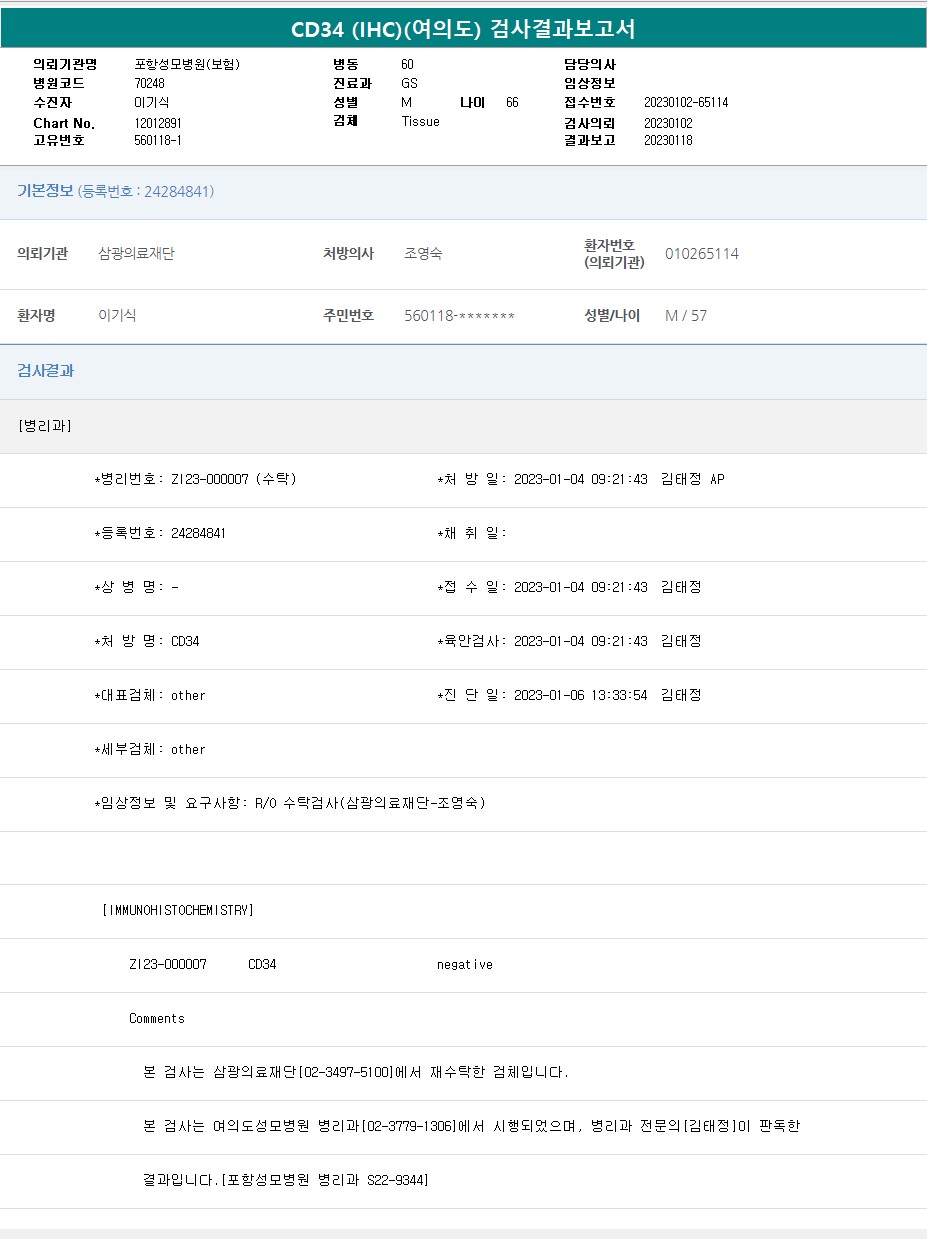Viewport: 927px width, 1239px height.
Task: Select the Tissue specimen value
Action: point(420,122)
